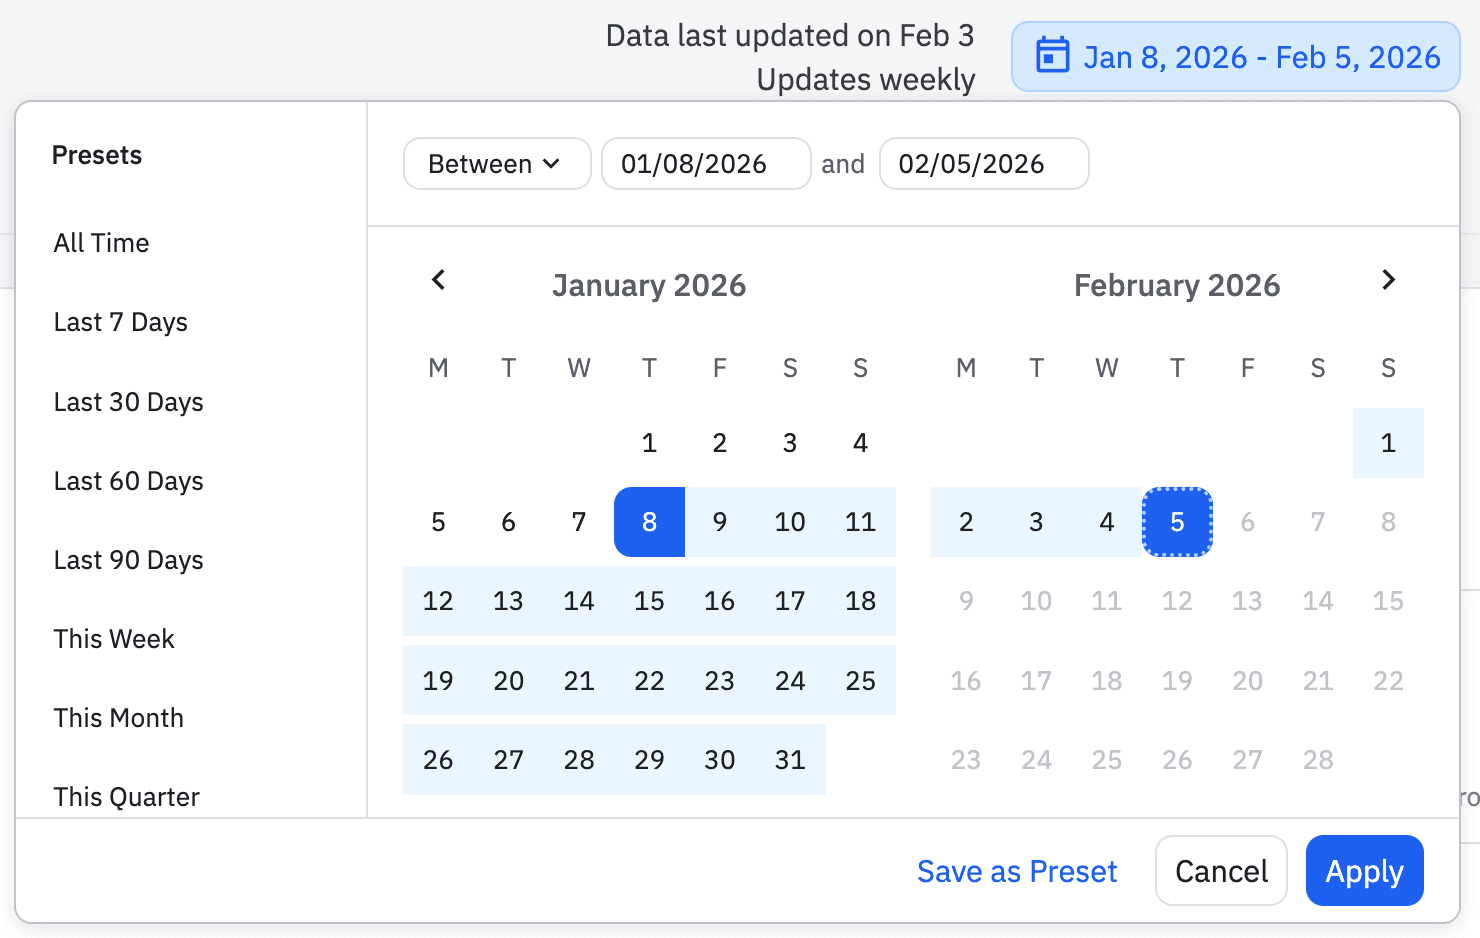
Task: Click the calendar icon in the date range button
Action: click(x=1051, y=57)
